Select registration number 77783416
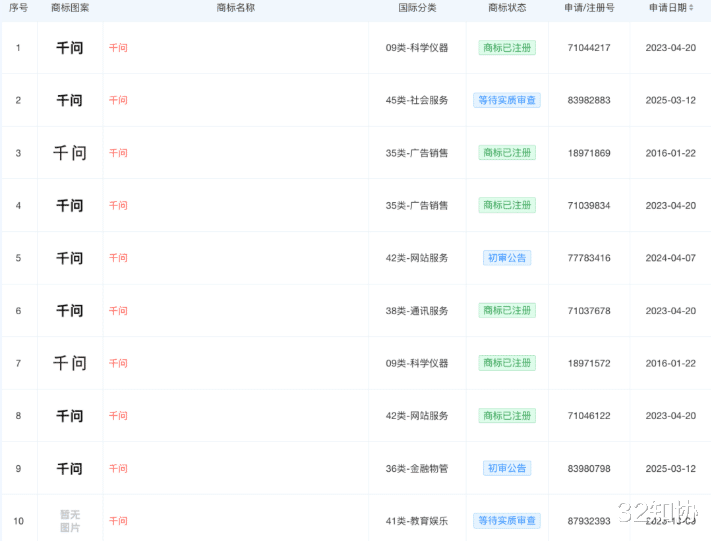This screenshot has height=541, width=711. 589,258
